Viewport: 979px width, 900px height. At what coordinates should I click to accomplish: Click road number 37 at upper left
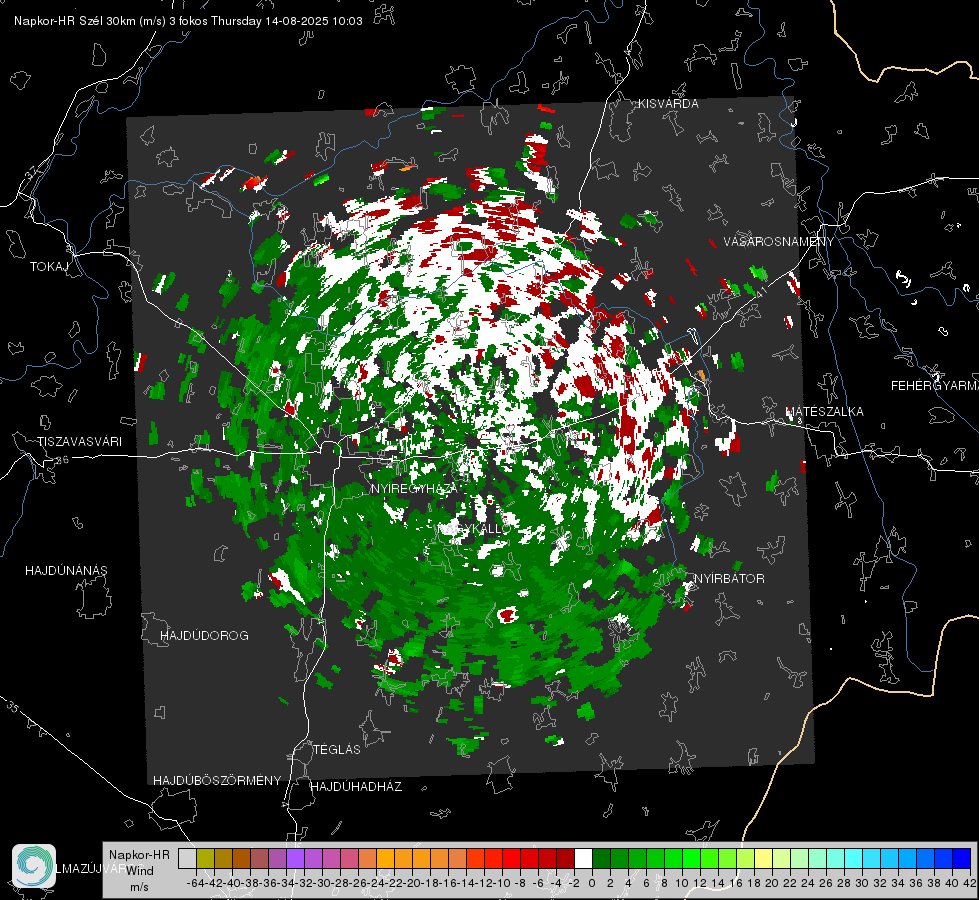31,172
